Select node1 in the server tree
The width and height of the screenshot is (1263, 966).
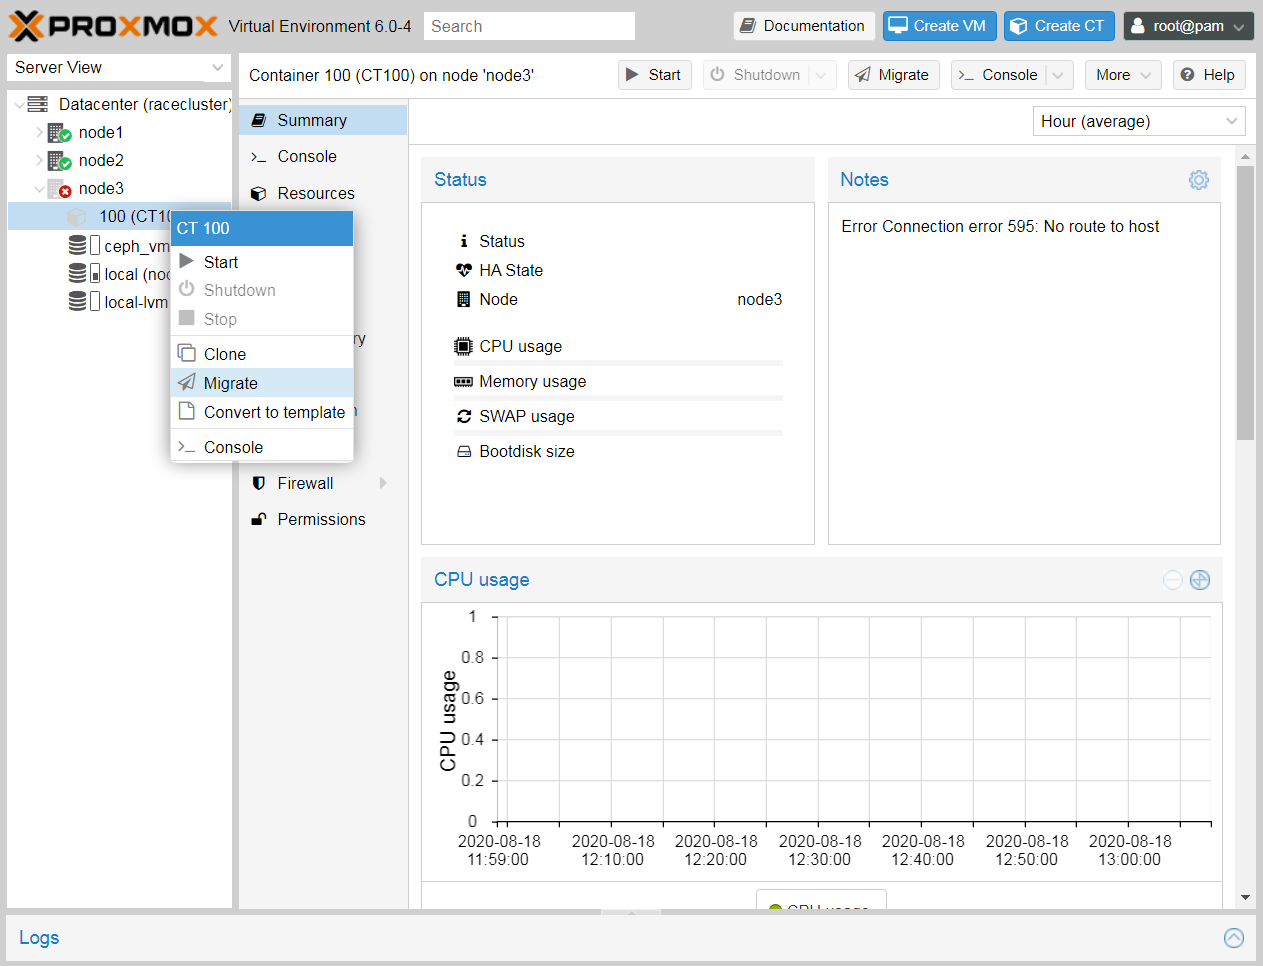[x=101, y=132]
